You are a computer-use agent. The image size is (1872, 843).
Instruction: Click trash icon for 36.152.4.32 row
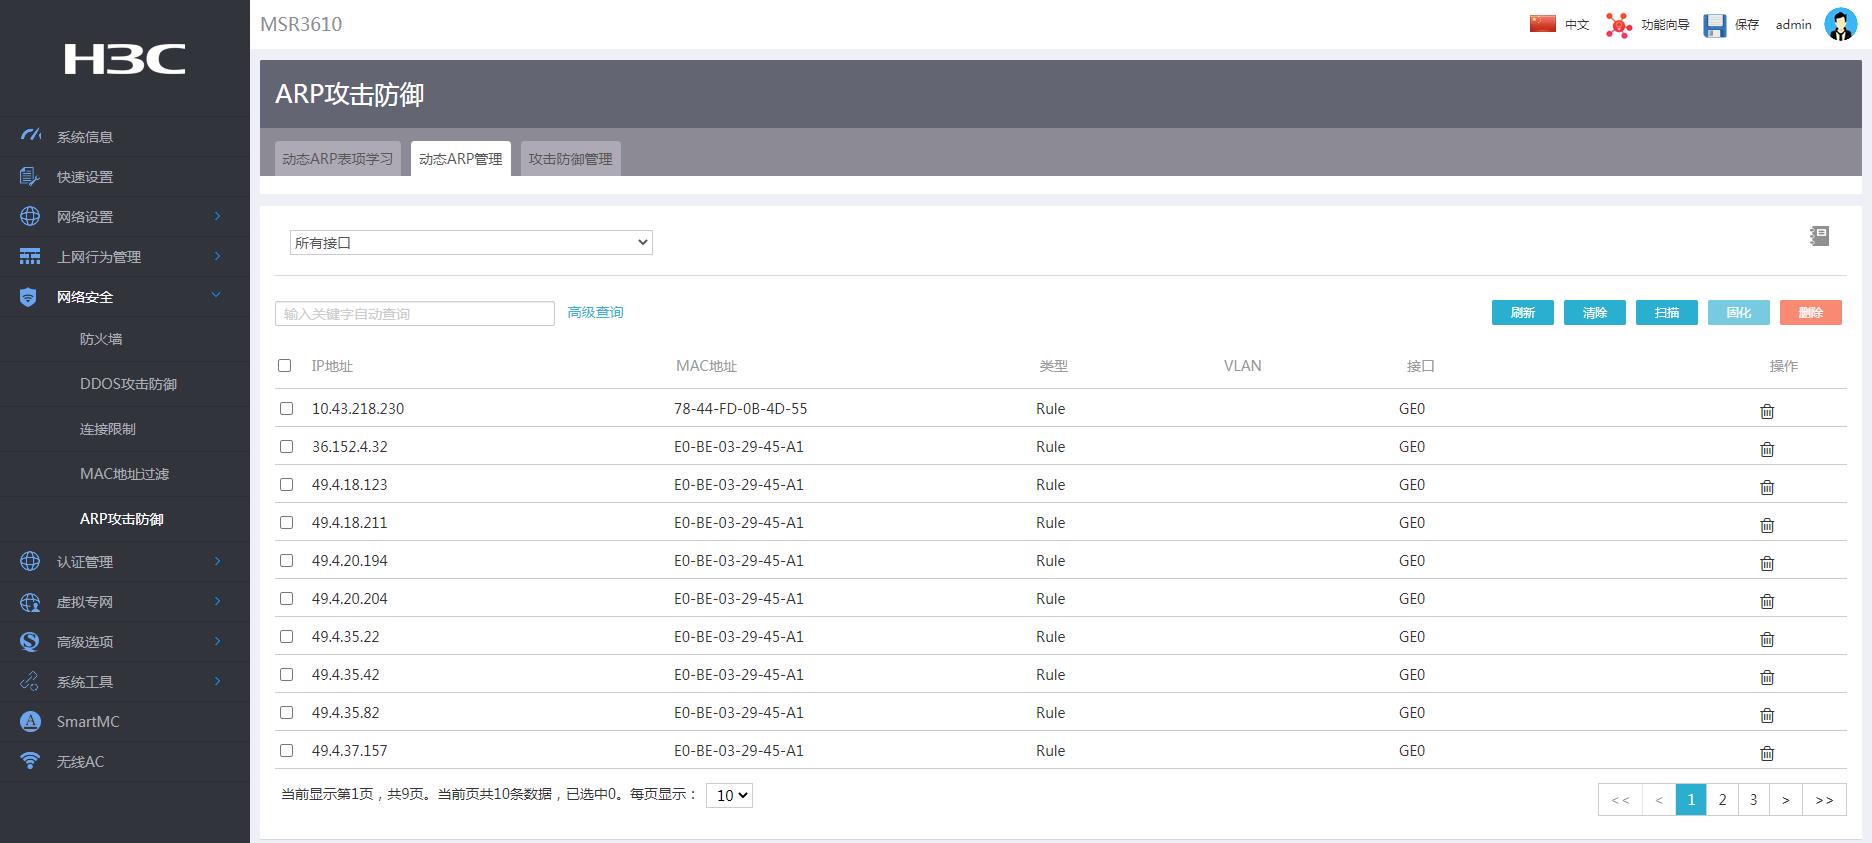point(1767,449)
